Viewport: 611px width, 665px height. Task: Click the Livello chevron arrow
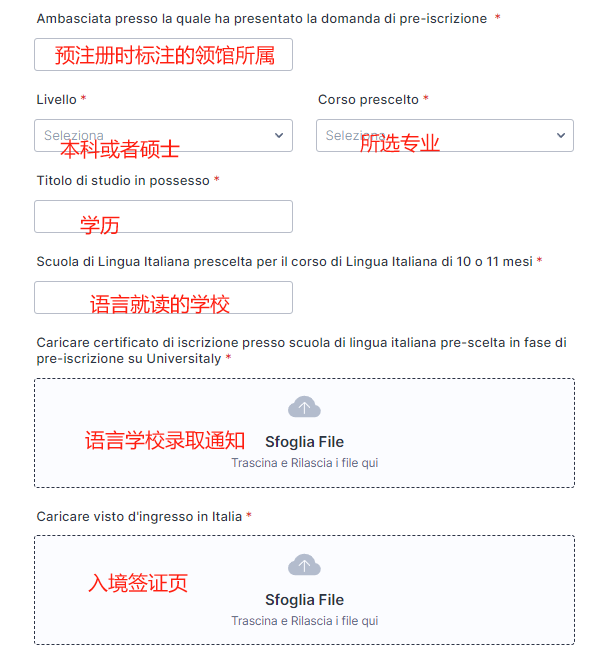[x=279, y=136]
